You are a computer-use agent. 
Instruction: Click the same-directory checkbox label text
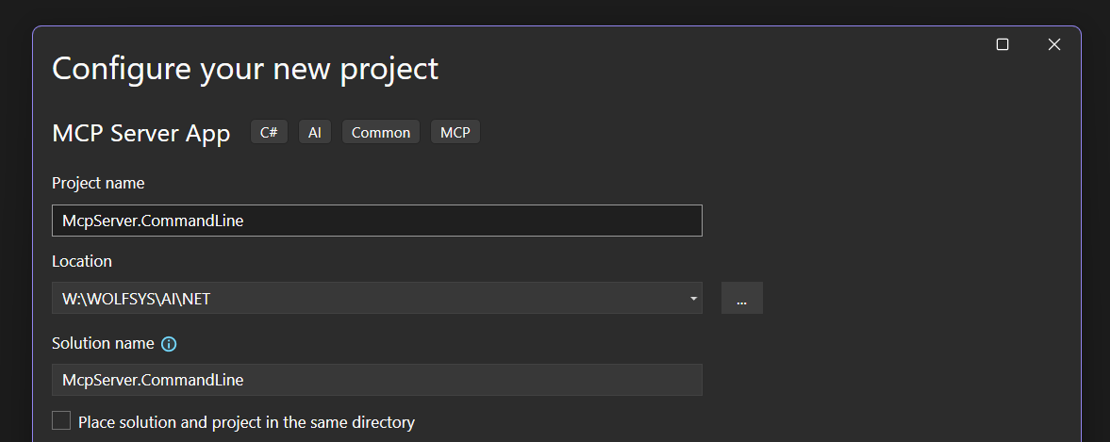click(x=246, y=422)
